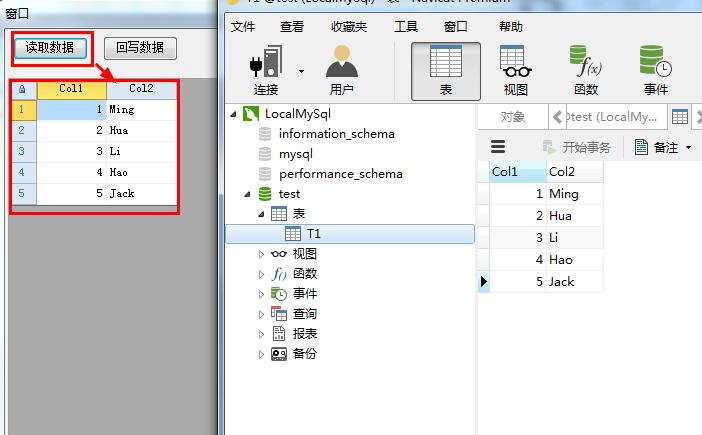
Task: Open the 查看 menu
Action: click(291, 27)
